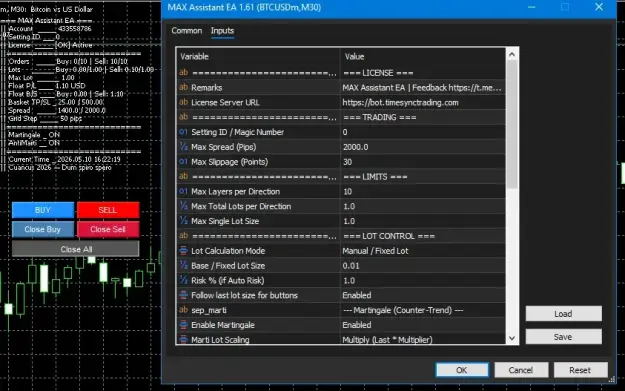The image size is (625, 391).
Task: Click the scrollbar up arrow in inputs list
Action: point(512,55)
